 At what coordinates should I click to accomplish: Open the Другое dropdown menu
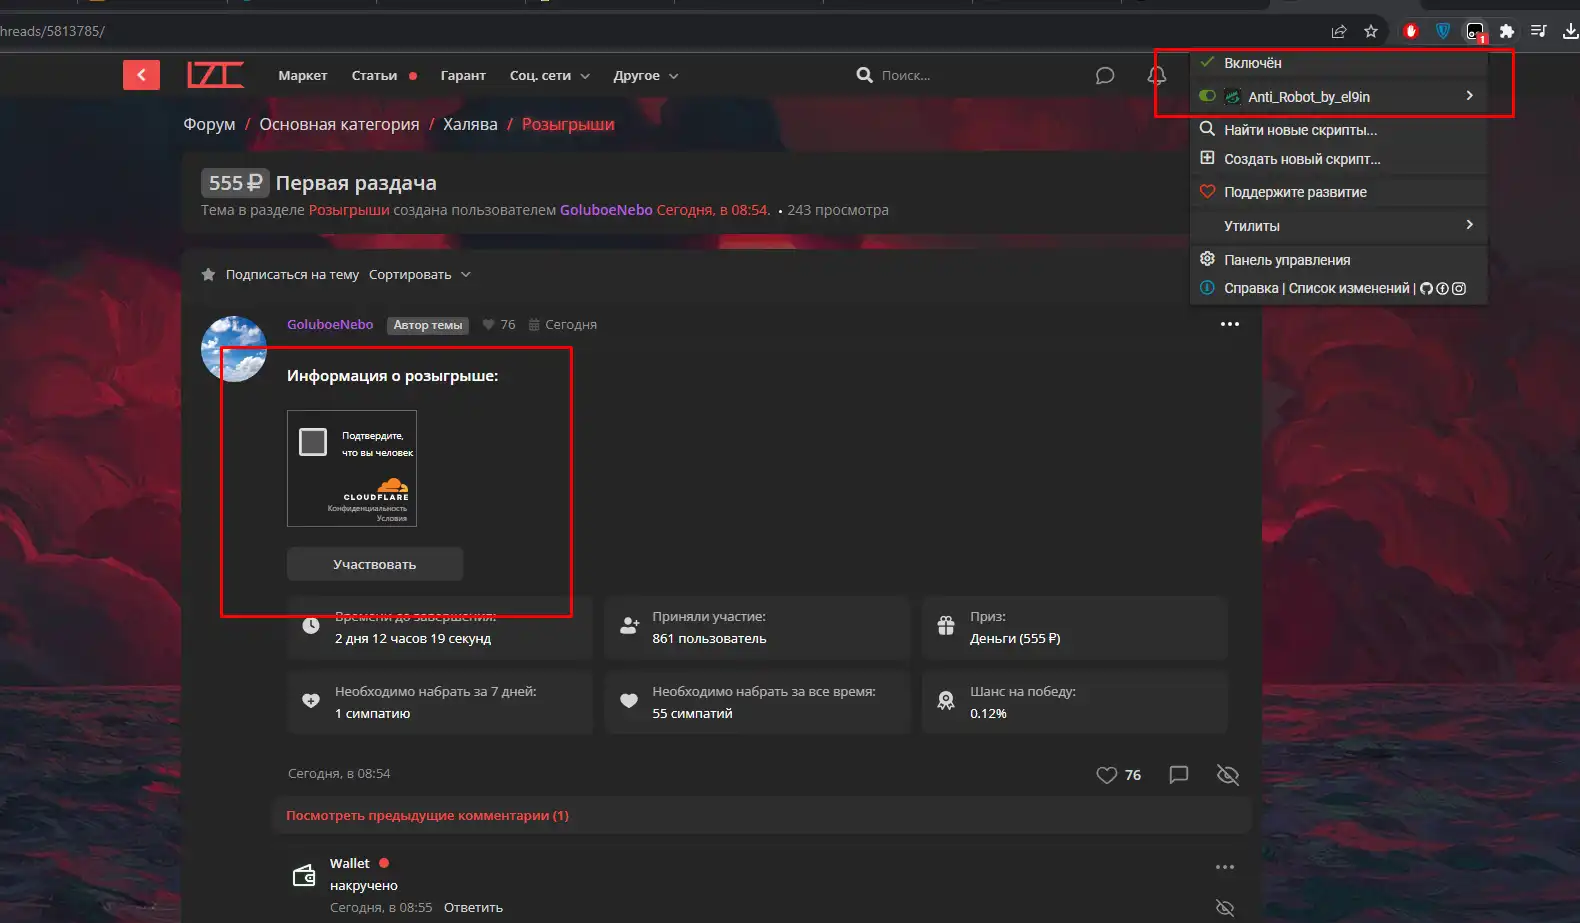(x=646, y=76)
